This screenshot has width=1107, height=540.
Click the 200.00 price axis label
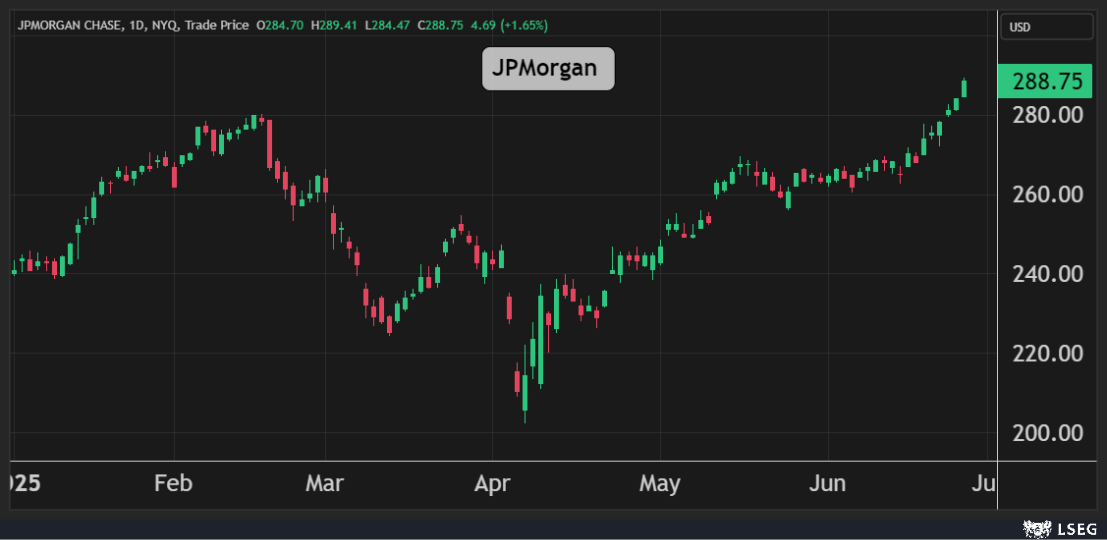pyautogui.click(x=1047, y=433)
